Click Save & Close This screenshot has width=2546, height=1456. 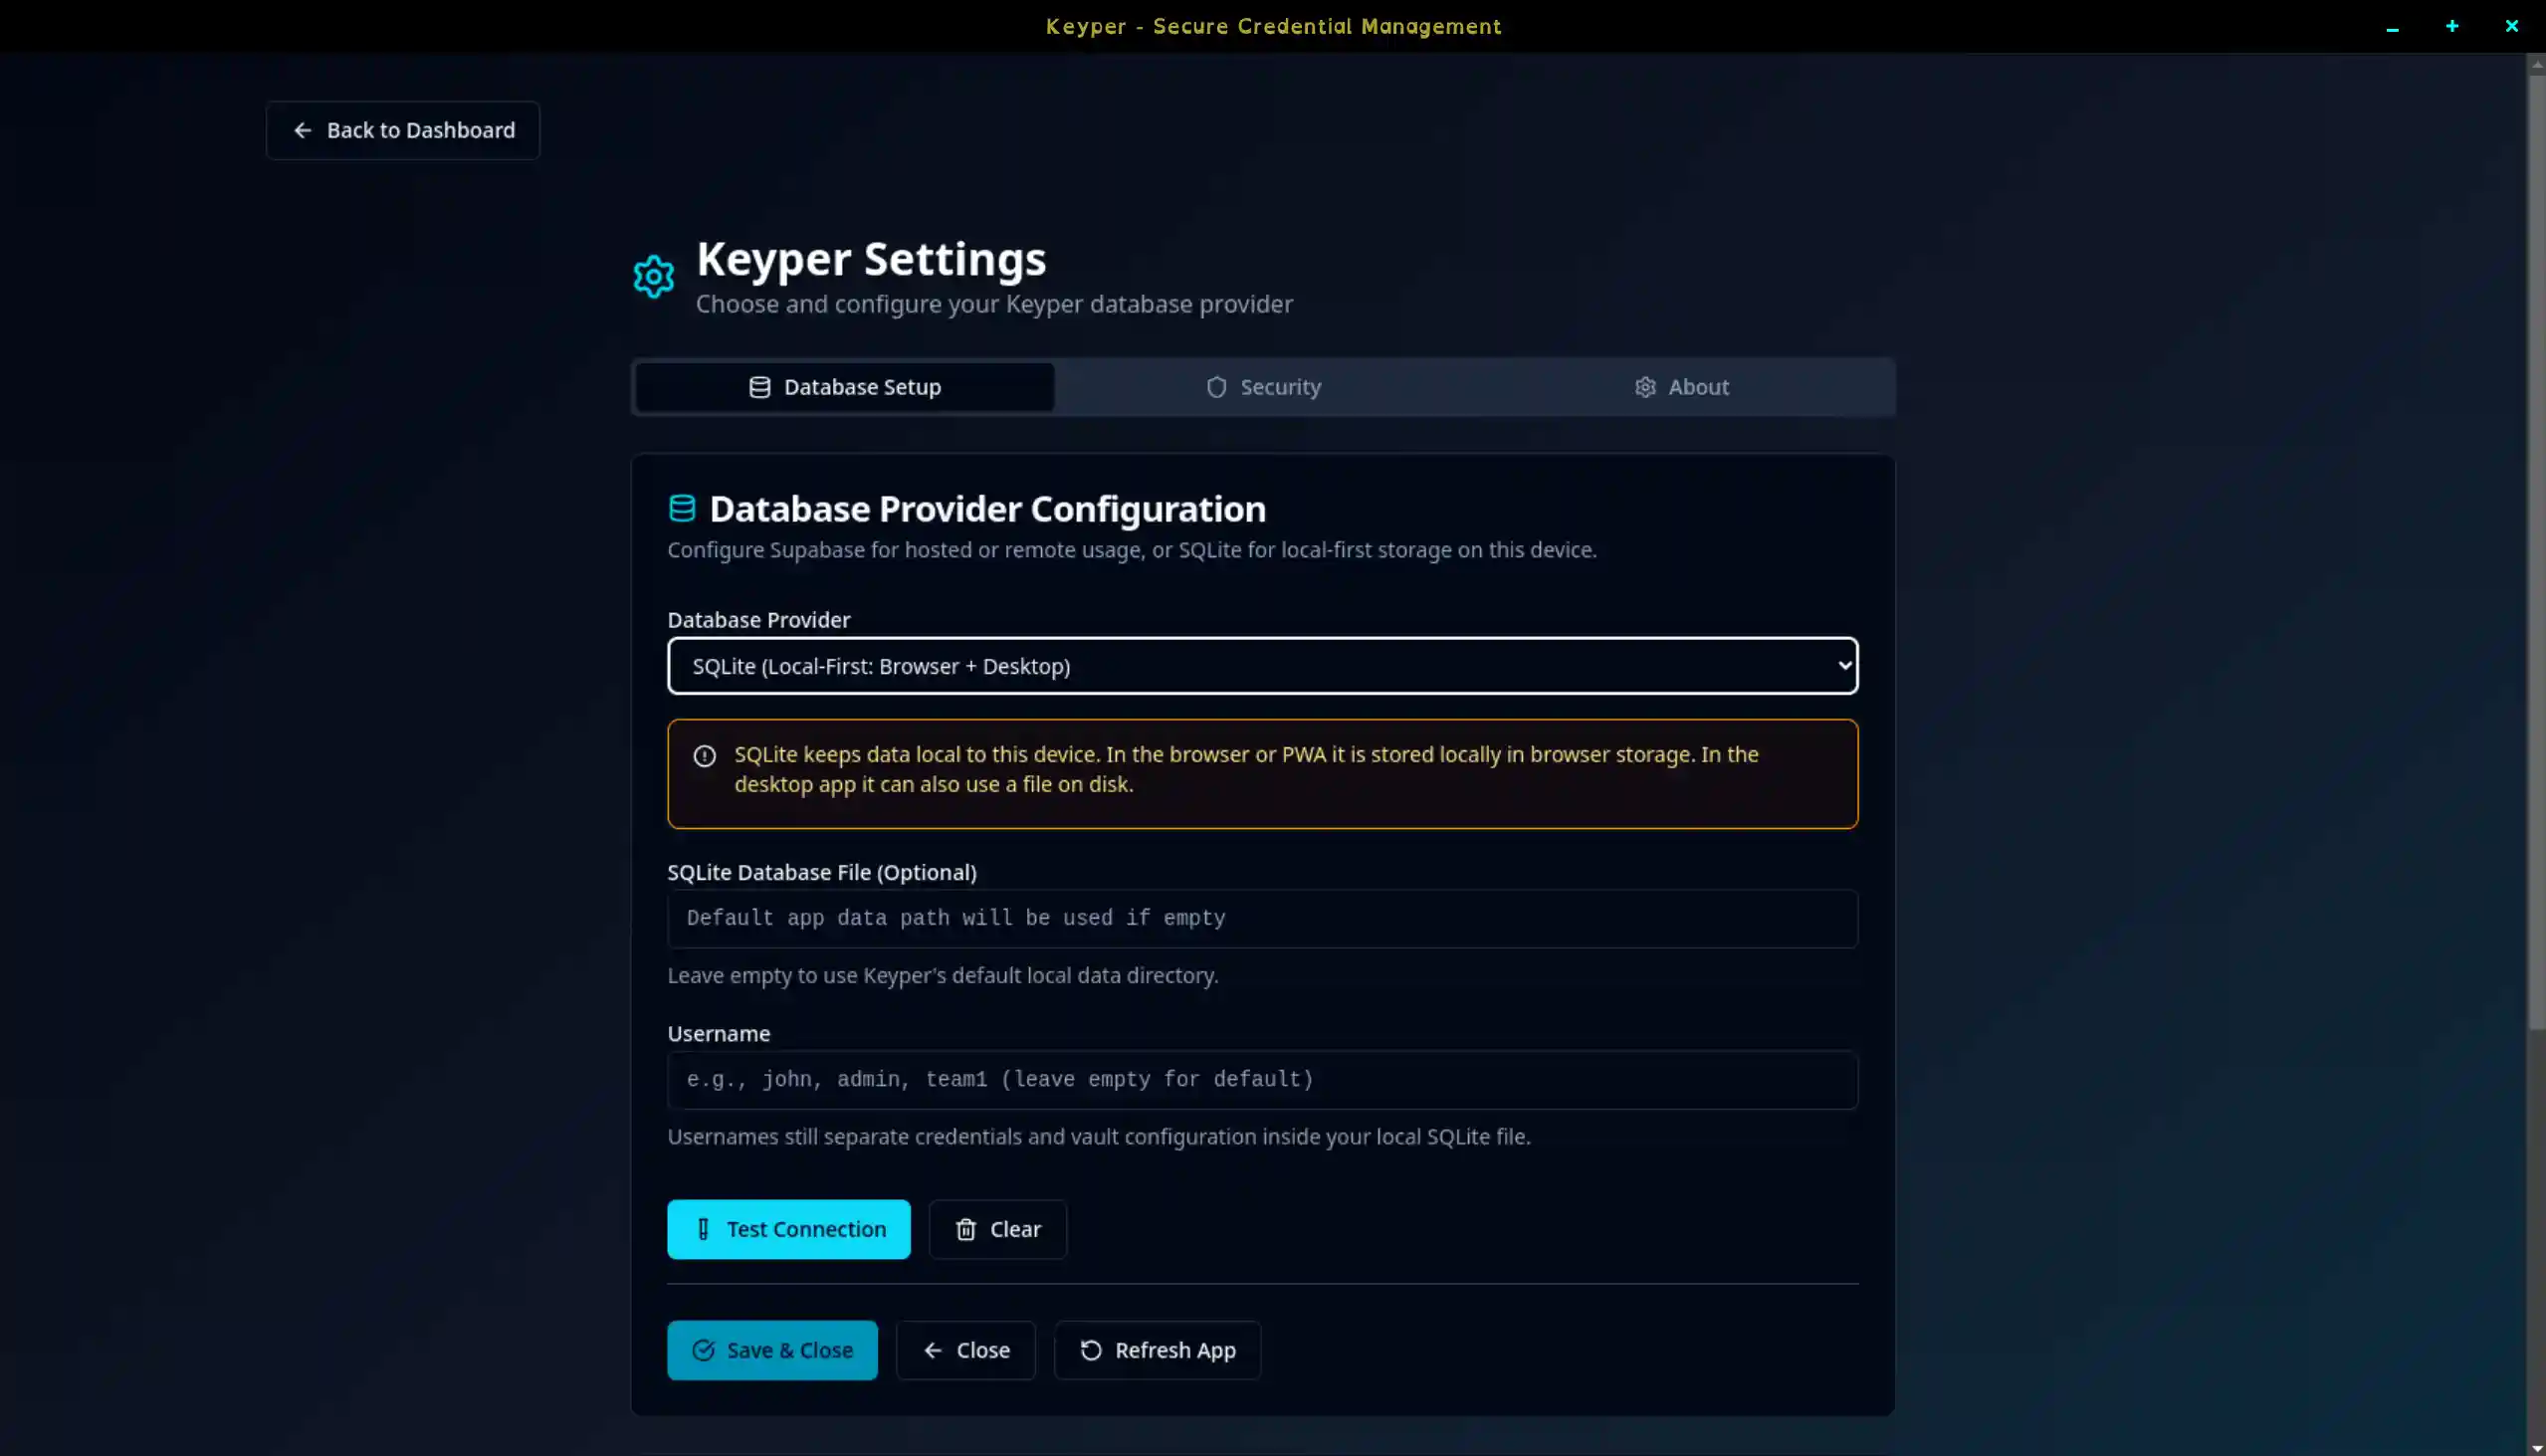click(x=772, y=1350)
